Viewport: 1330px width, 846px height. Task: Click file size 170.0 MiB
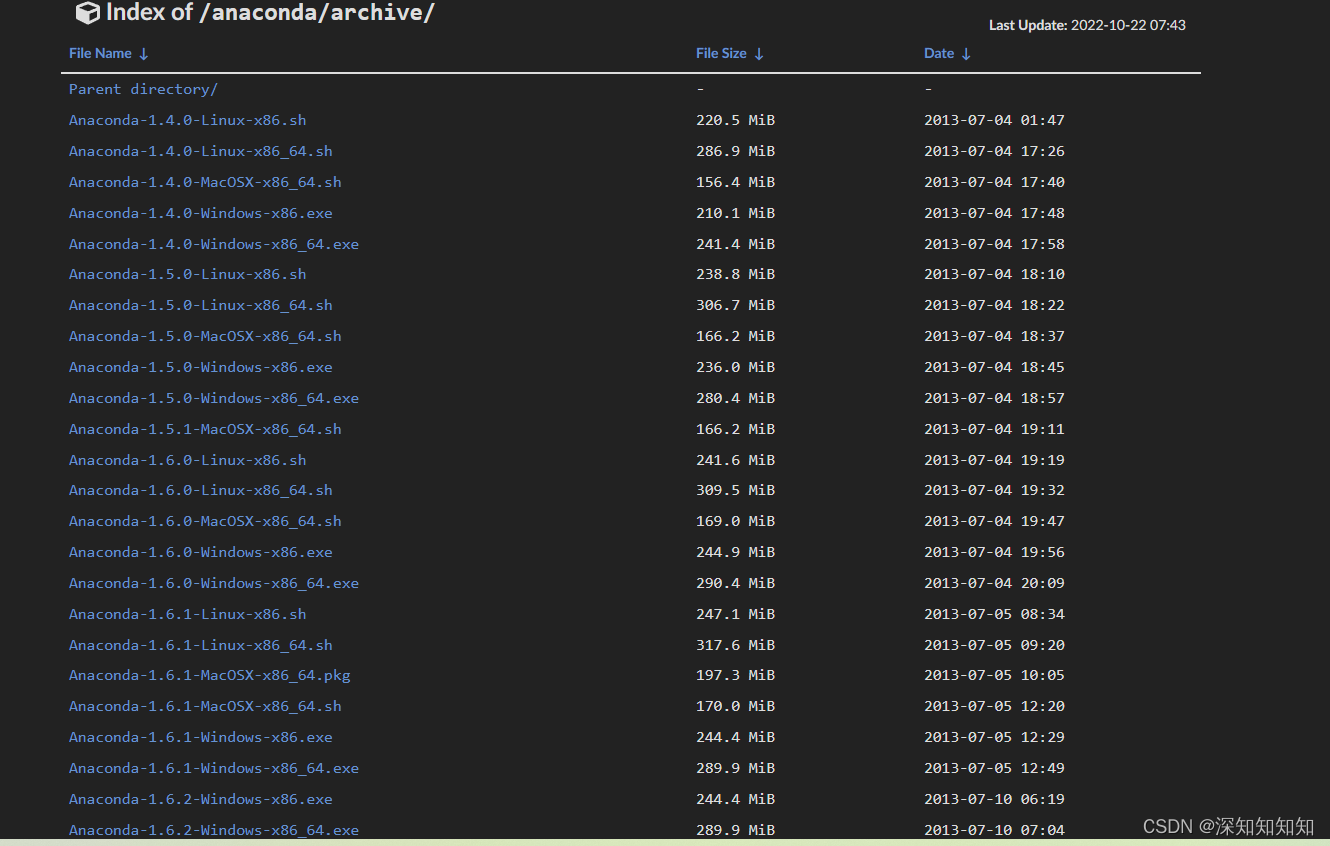tap(735, 706)
